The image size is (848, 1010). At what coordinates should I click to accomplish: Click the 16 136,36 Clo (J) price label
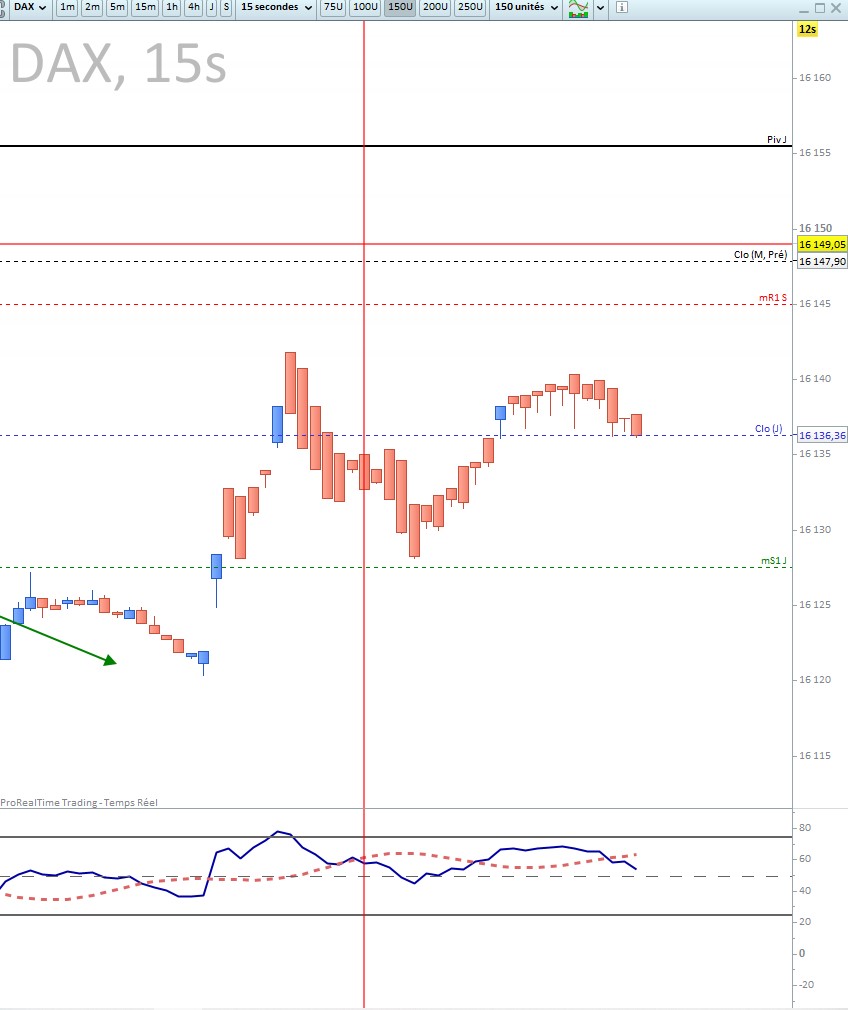(822, 435)
